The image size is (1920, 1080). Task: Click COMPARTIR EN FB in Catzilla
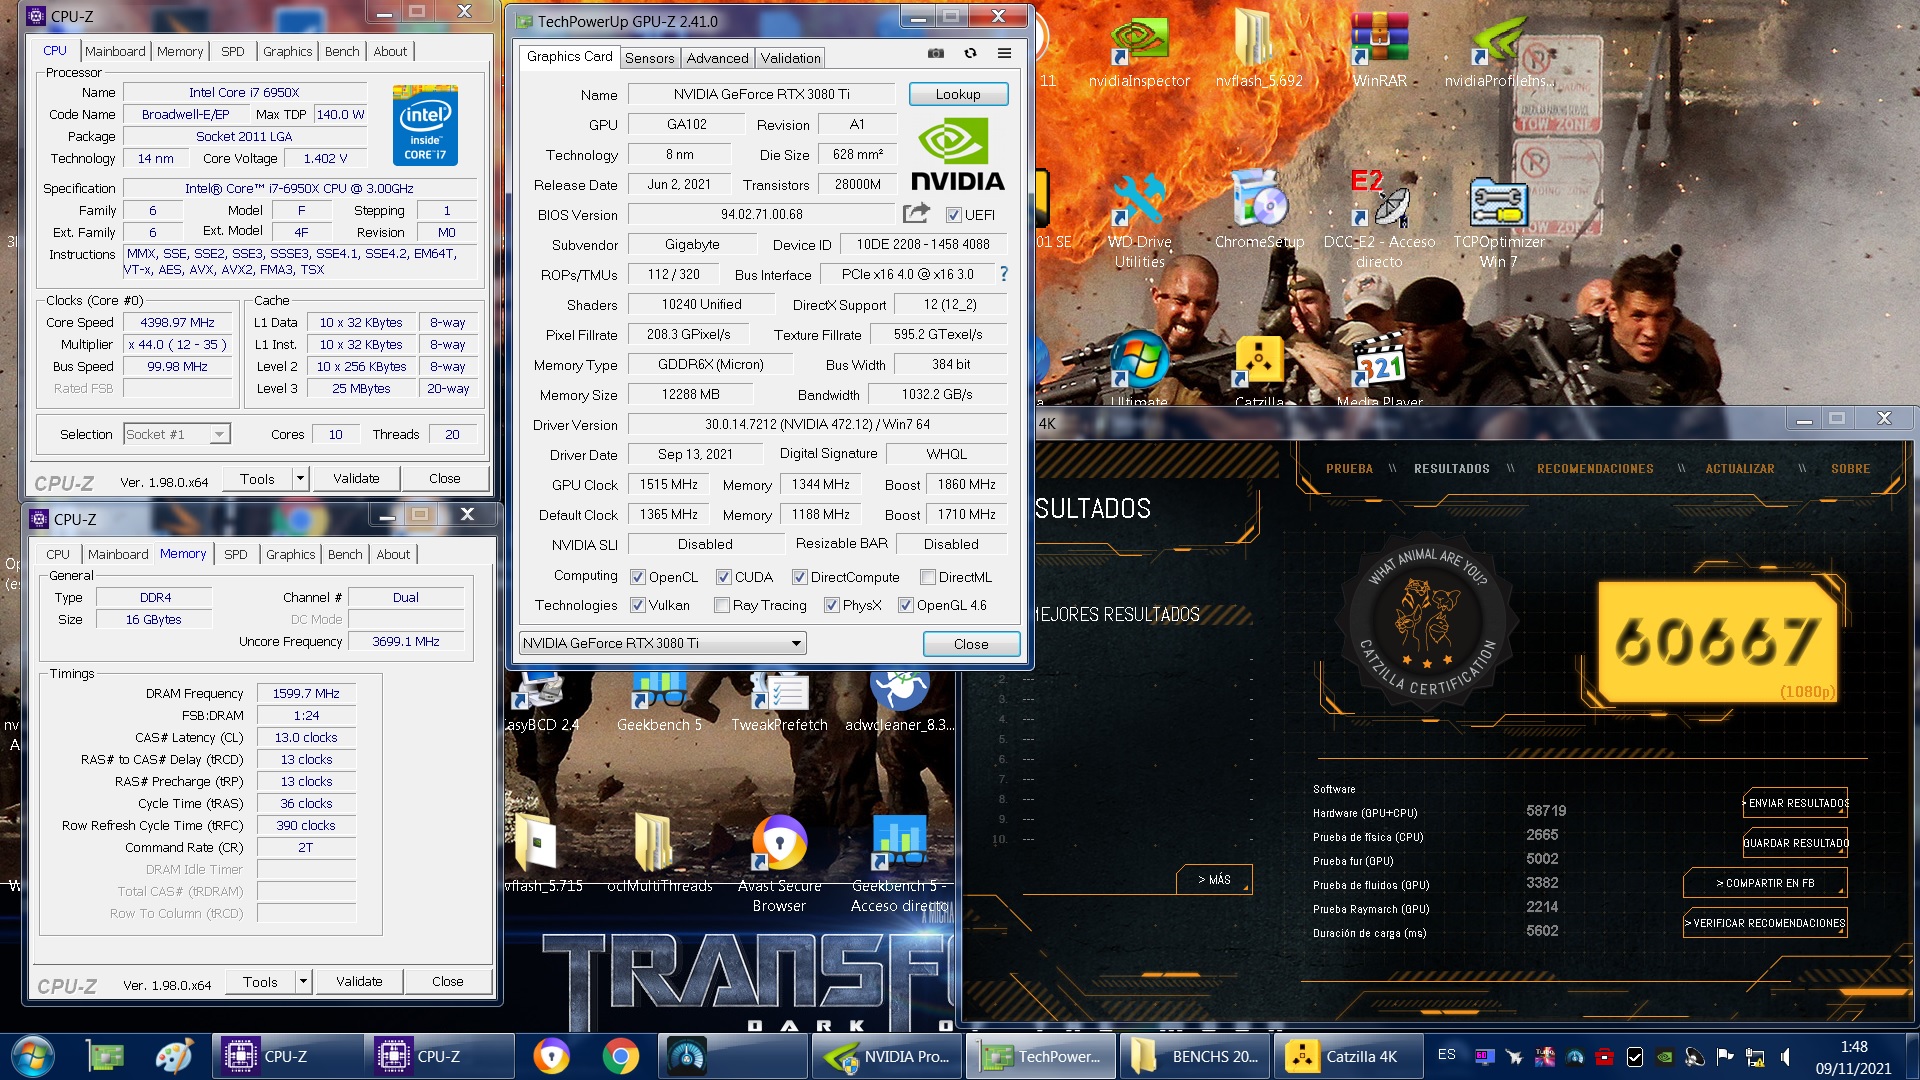1765,883
